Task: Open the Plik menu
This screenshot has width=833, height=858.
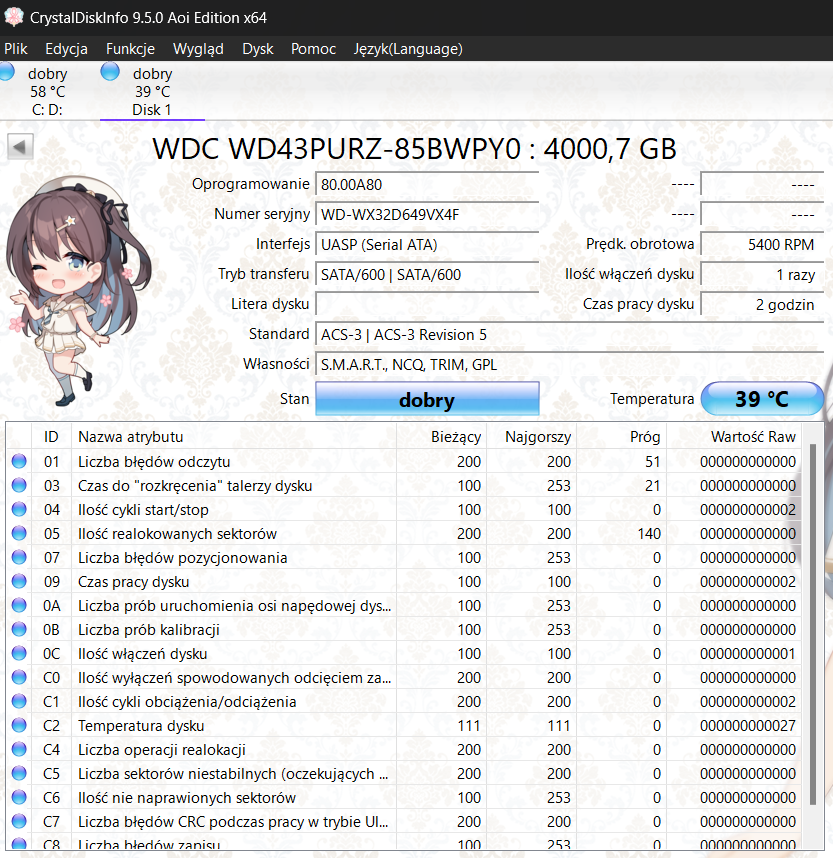Action: (16, 49)
